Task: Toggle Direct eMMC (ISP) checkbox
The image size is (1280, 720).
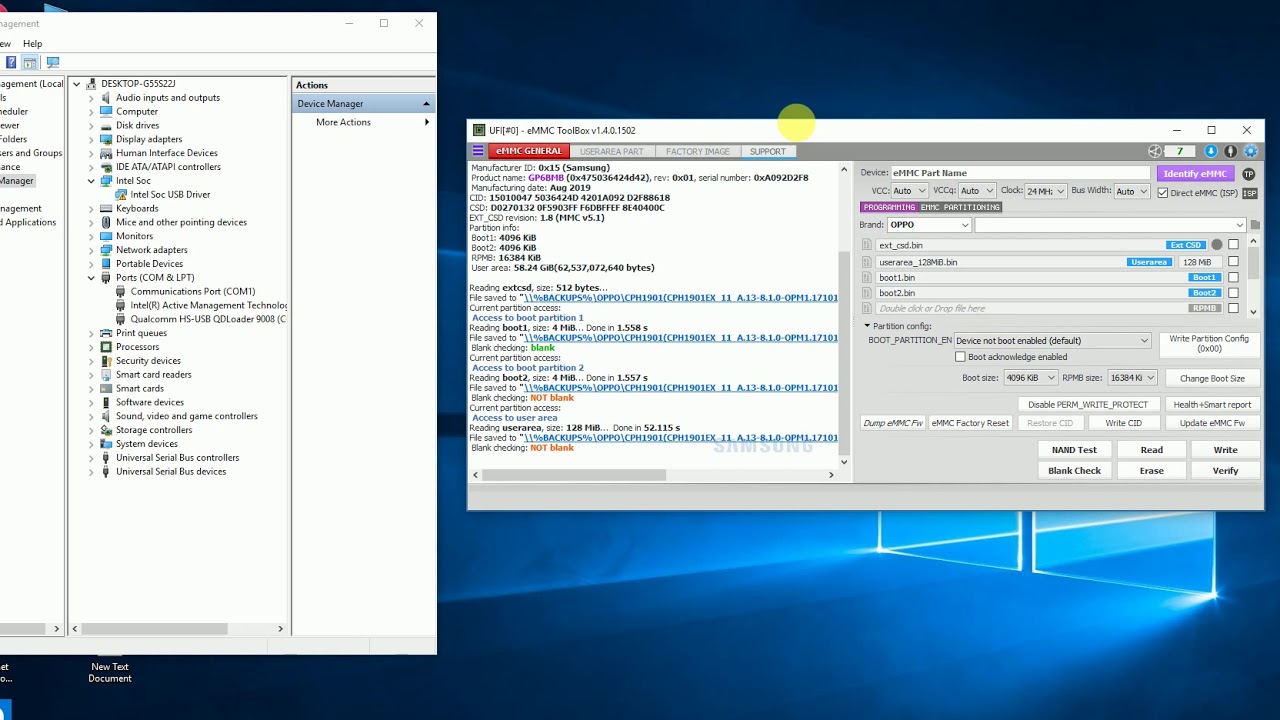Action: [x=1162, y=193]
